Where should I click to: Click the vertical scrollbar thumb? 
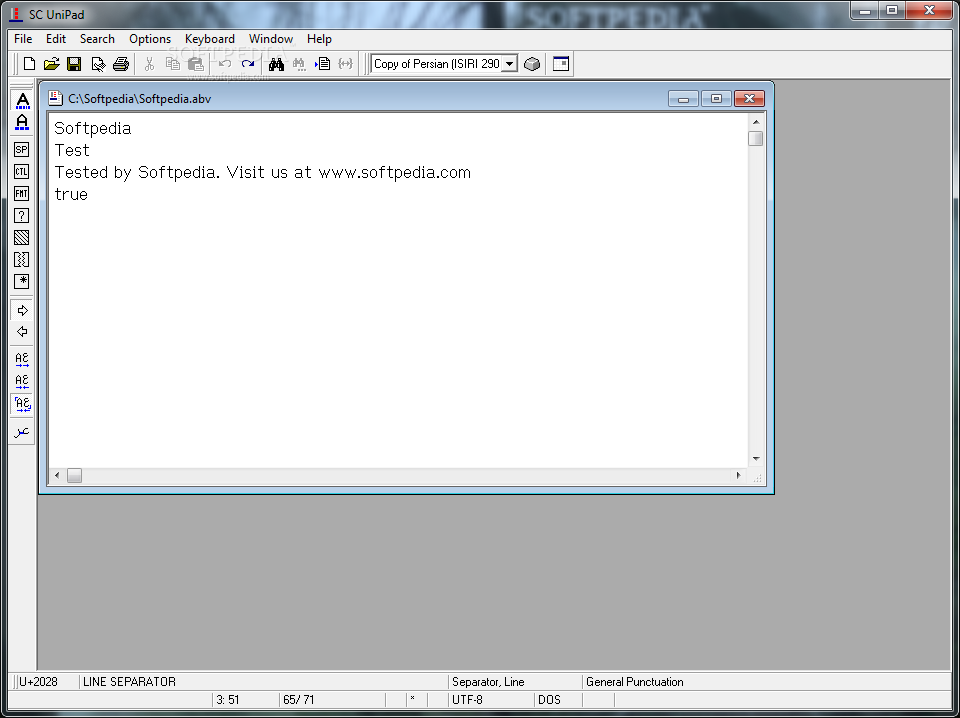pyautogui.click(x=756, y=138)
